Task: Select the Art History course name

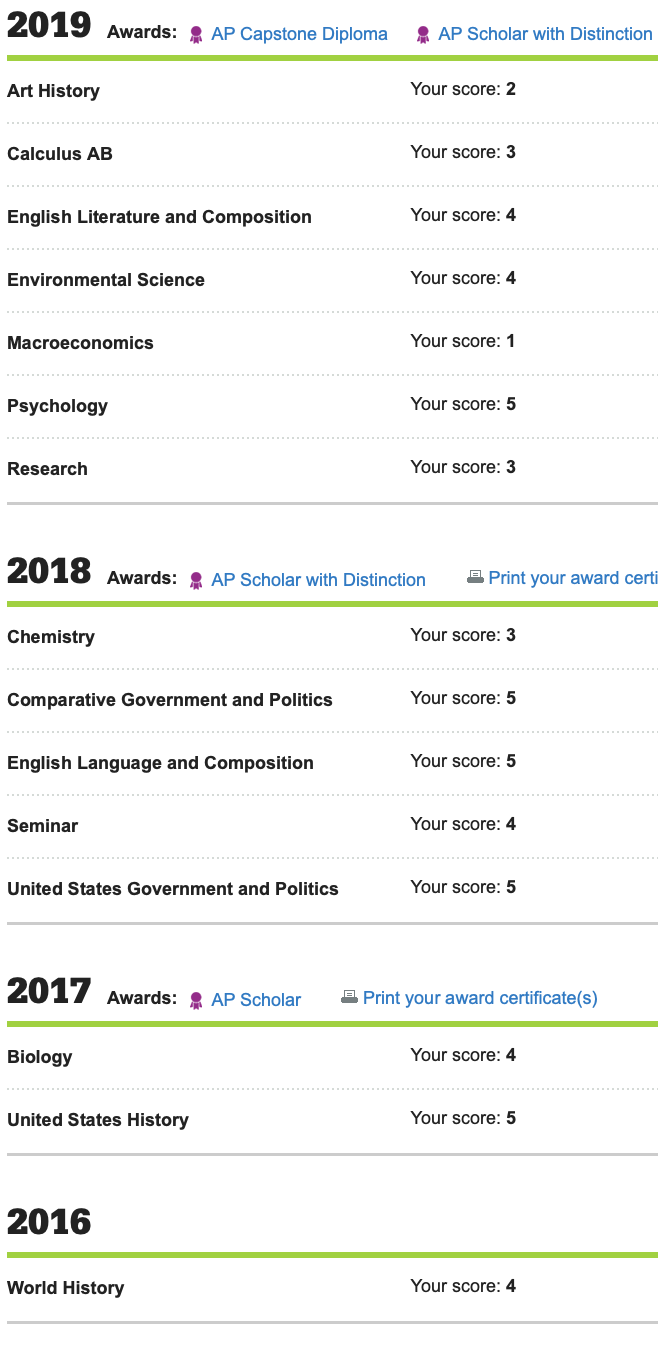Action: click(53, 91)
